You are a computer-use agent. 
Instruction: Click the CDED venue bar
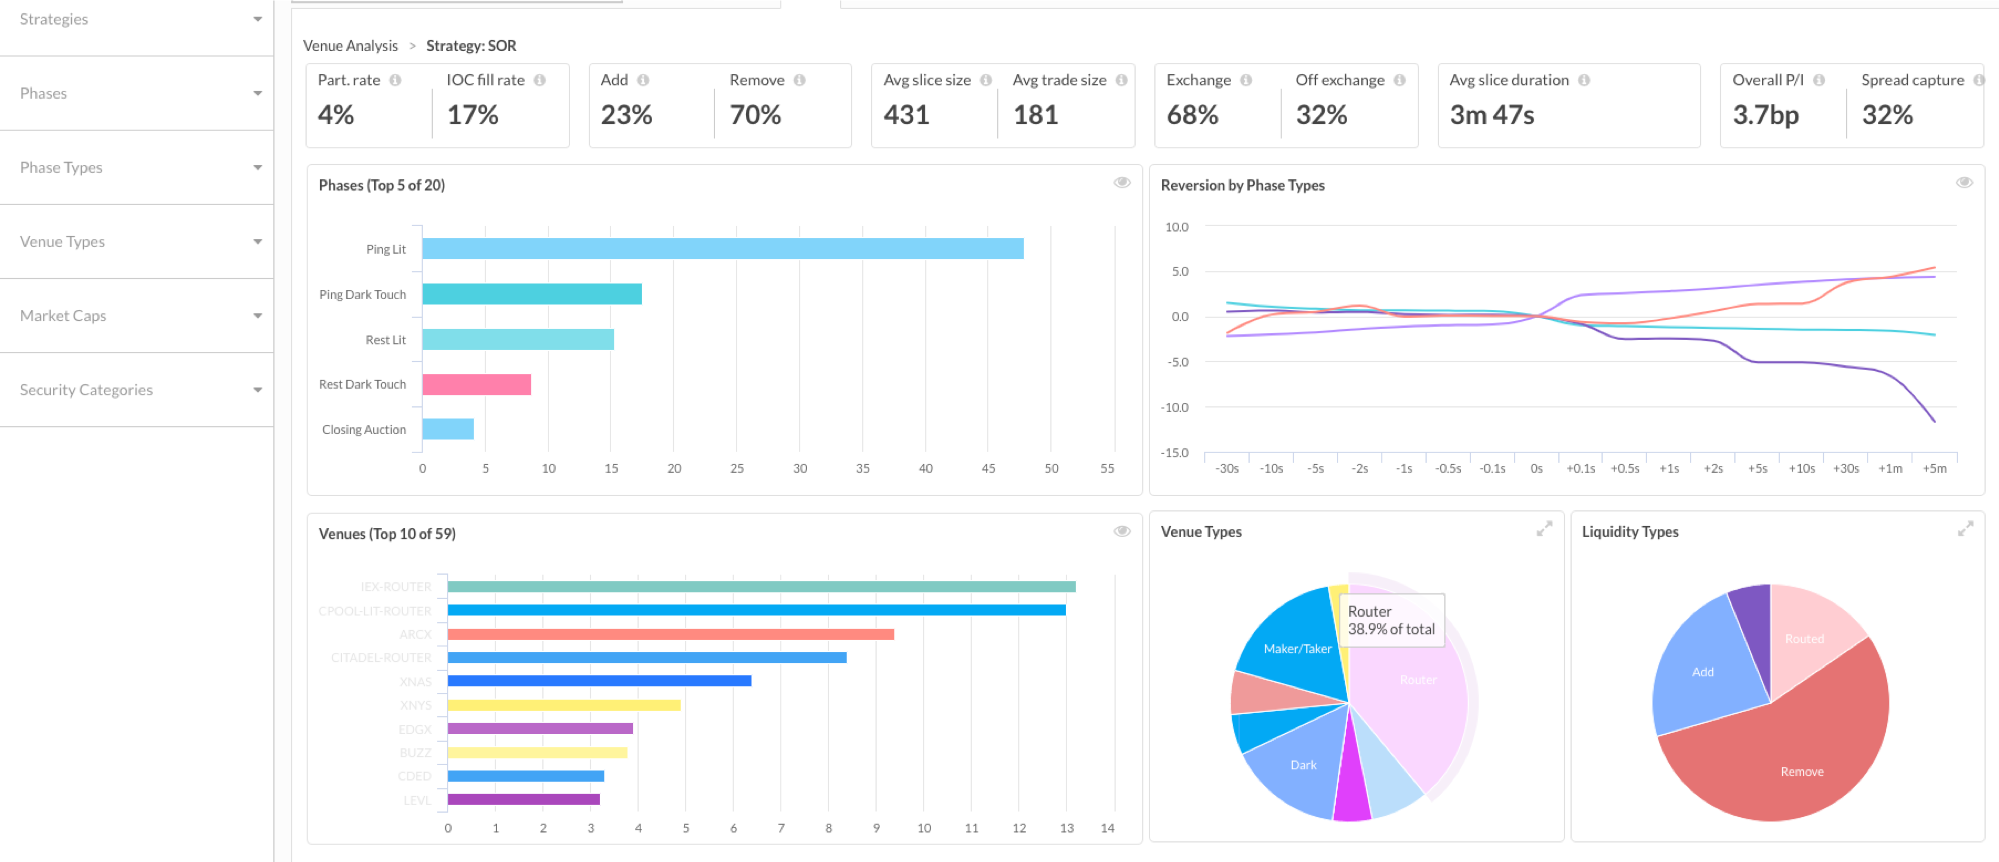(526, 776)
